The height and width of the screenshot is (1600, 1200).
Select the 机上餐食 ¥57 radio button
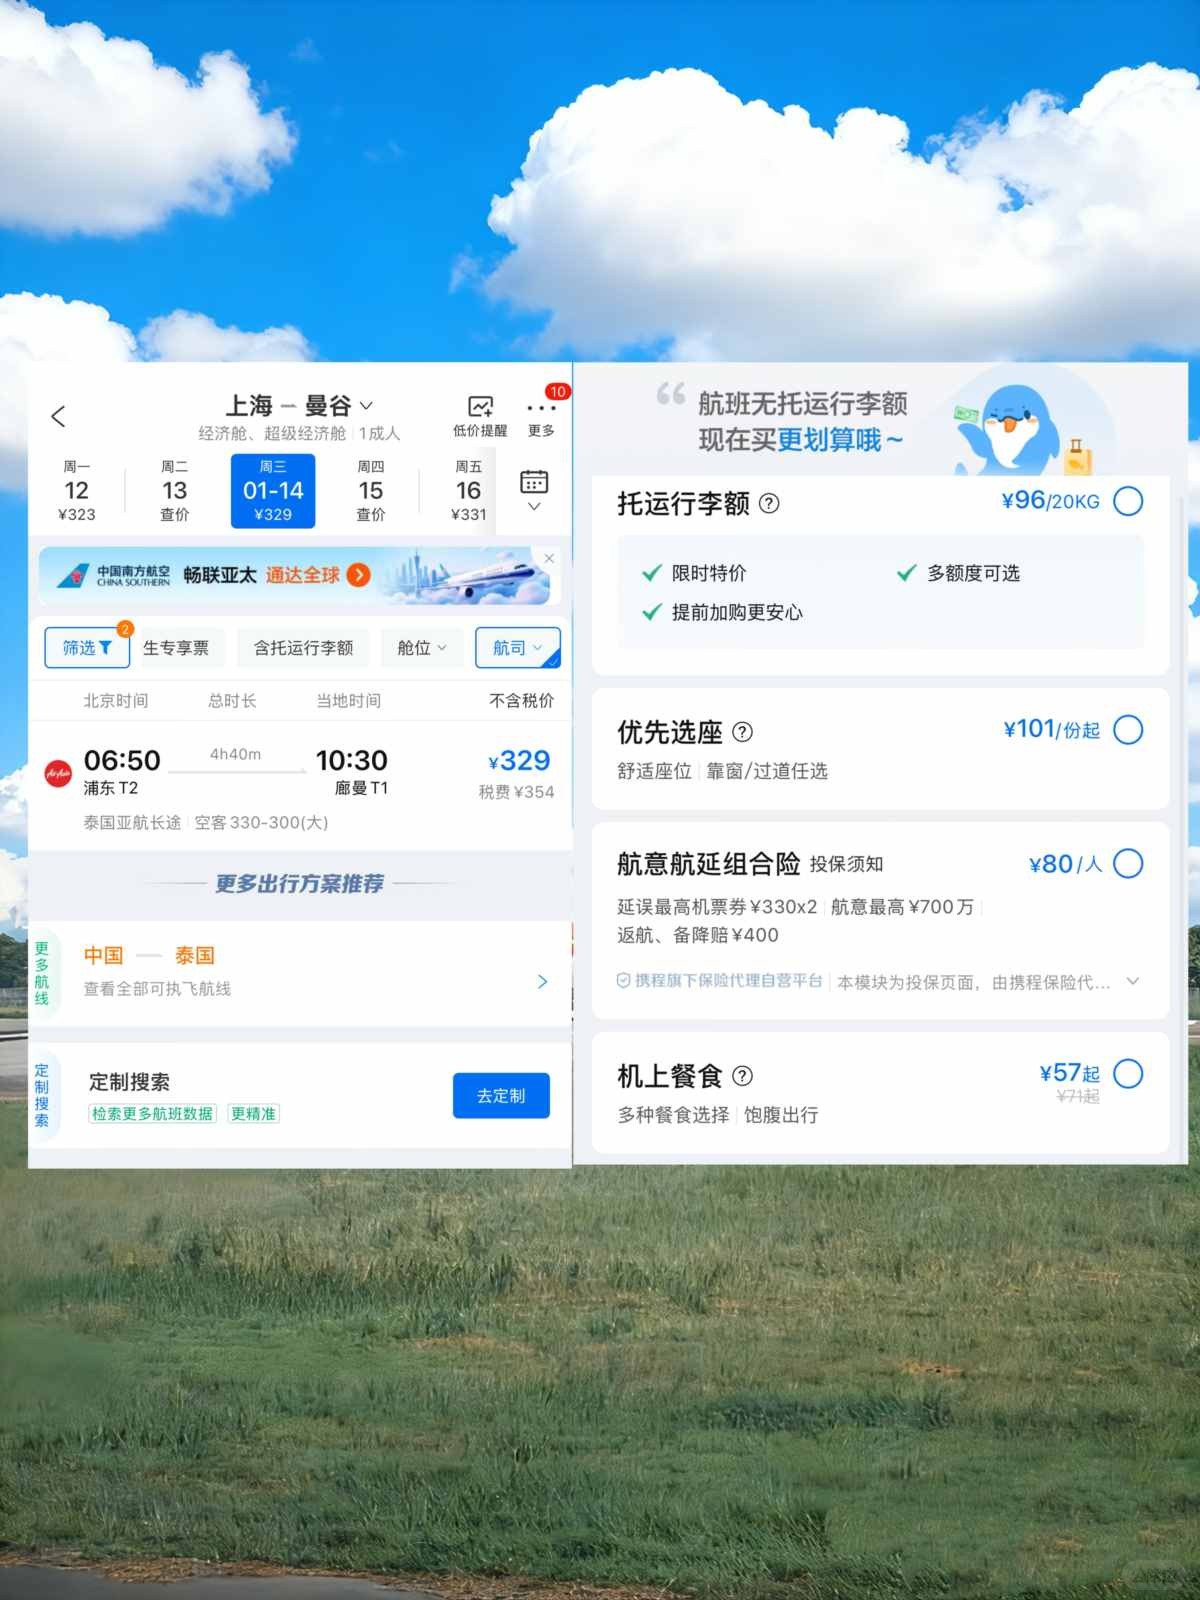click(1128, 1074)
